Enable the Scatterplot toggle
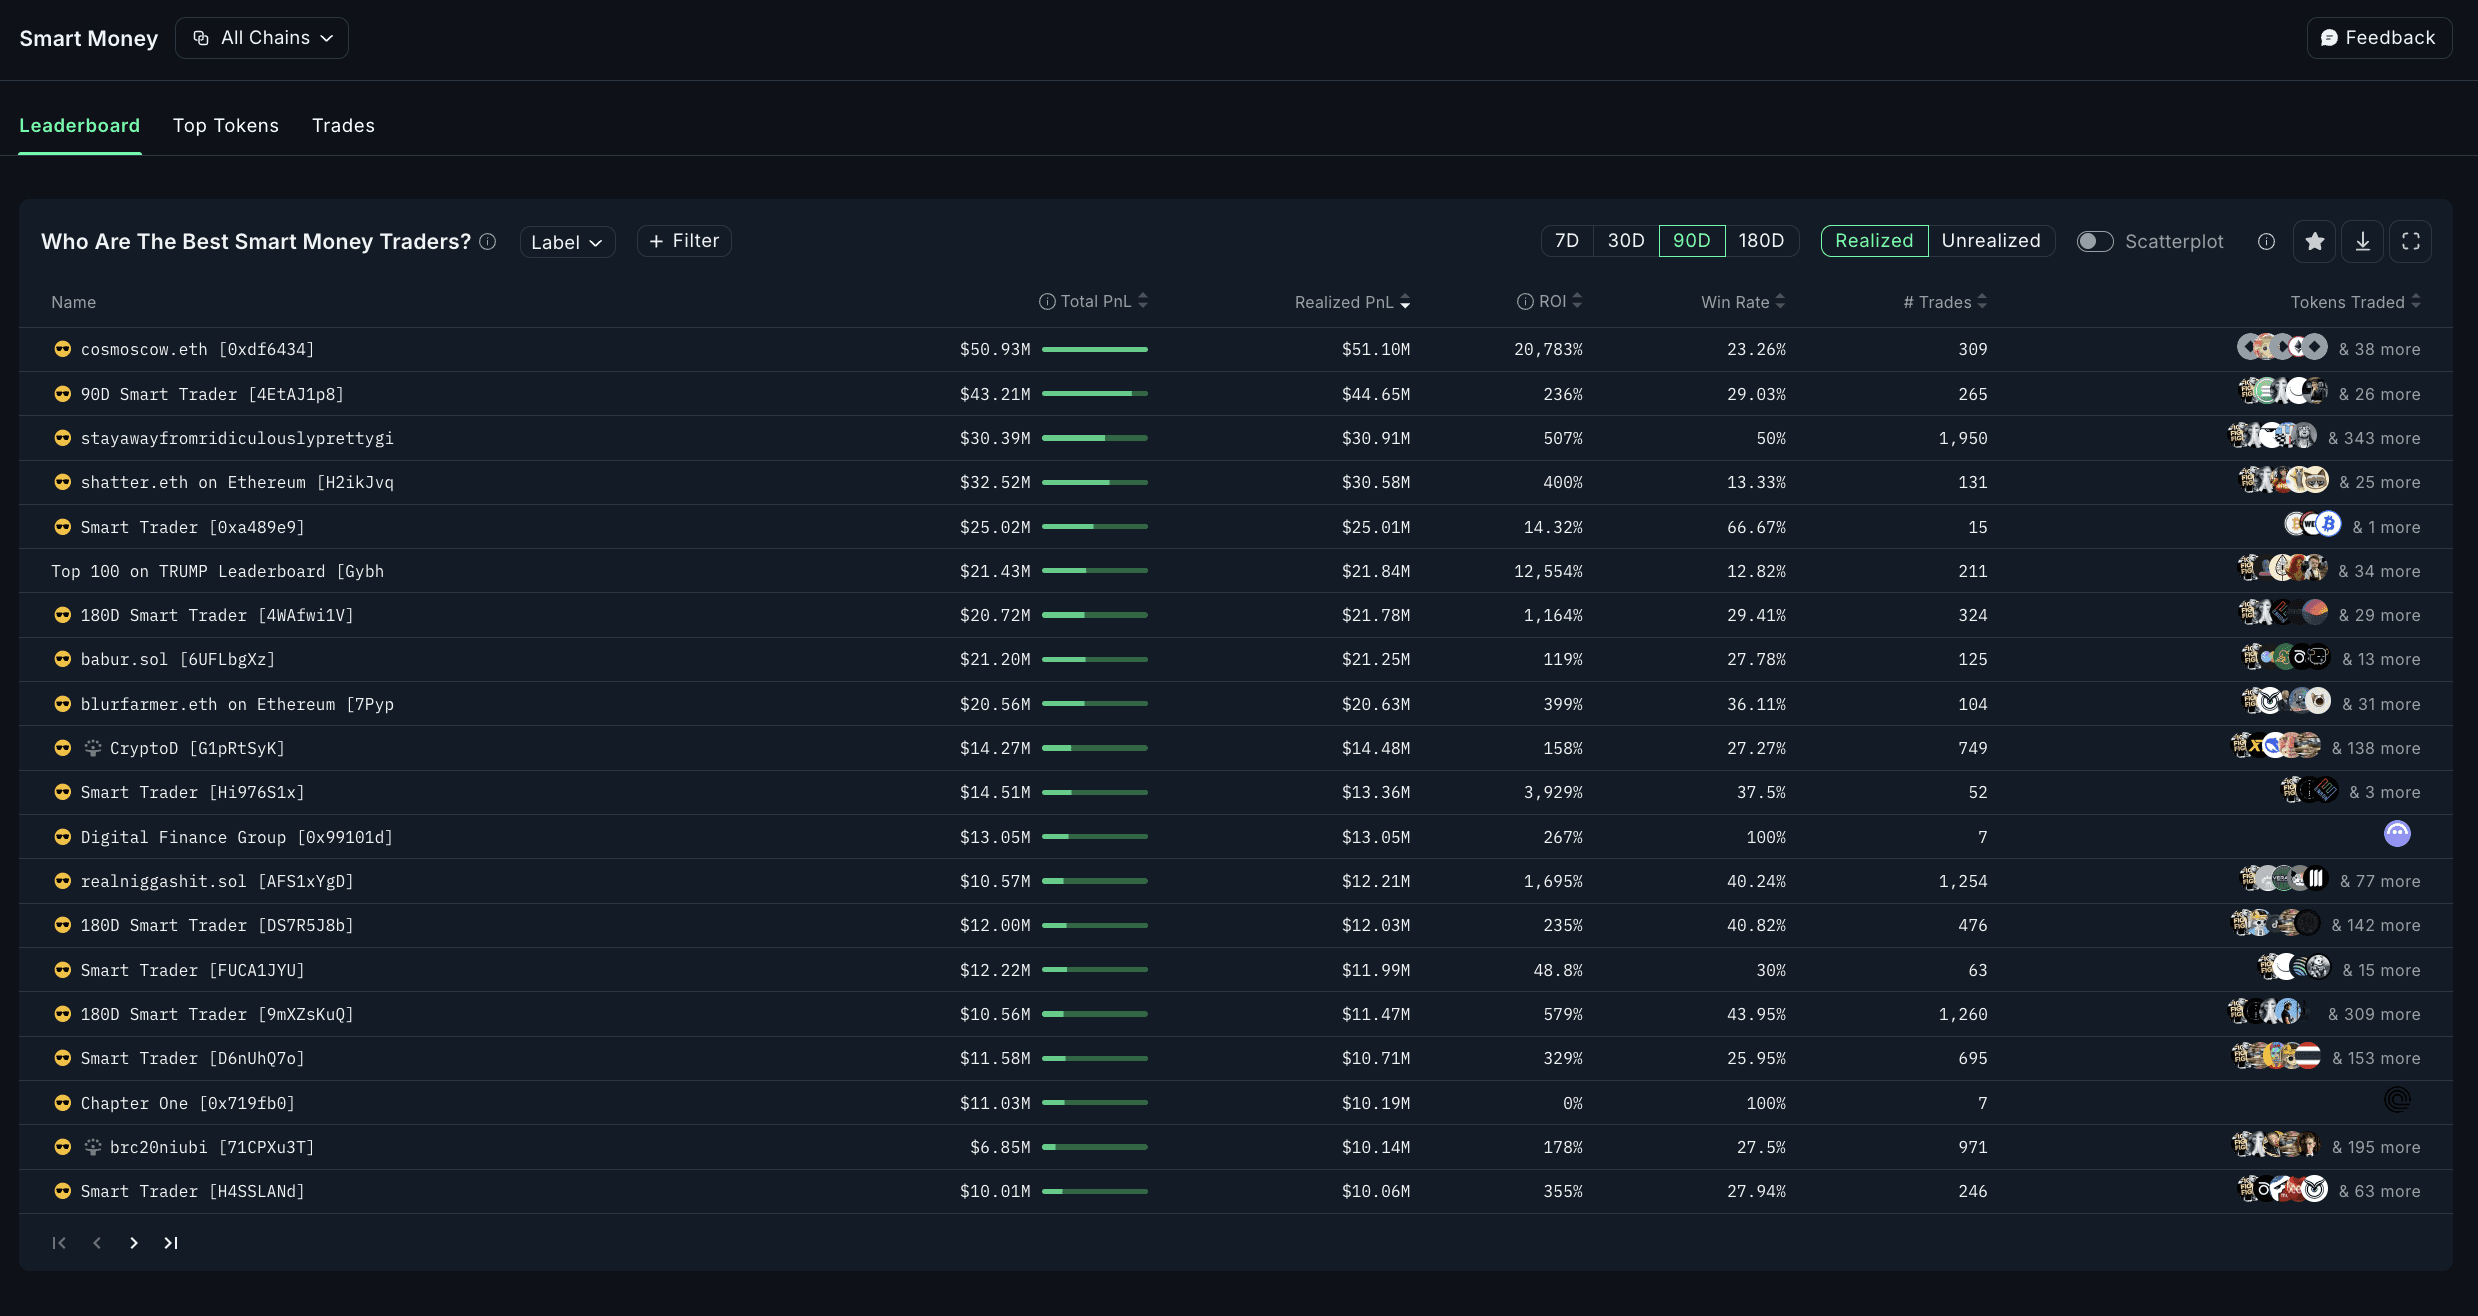Screen dimensions: 2478x1316 (2094, 241)
